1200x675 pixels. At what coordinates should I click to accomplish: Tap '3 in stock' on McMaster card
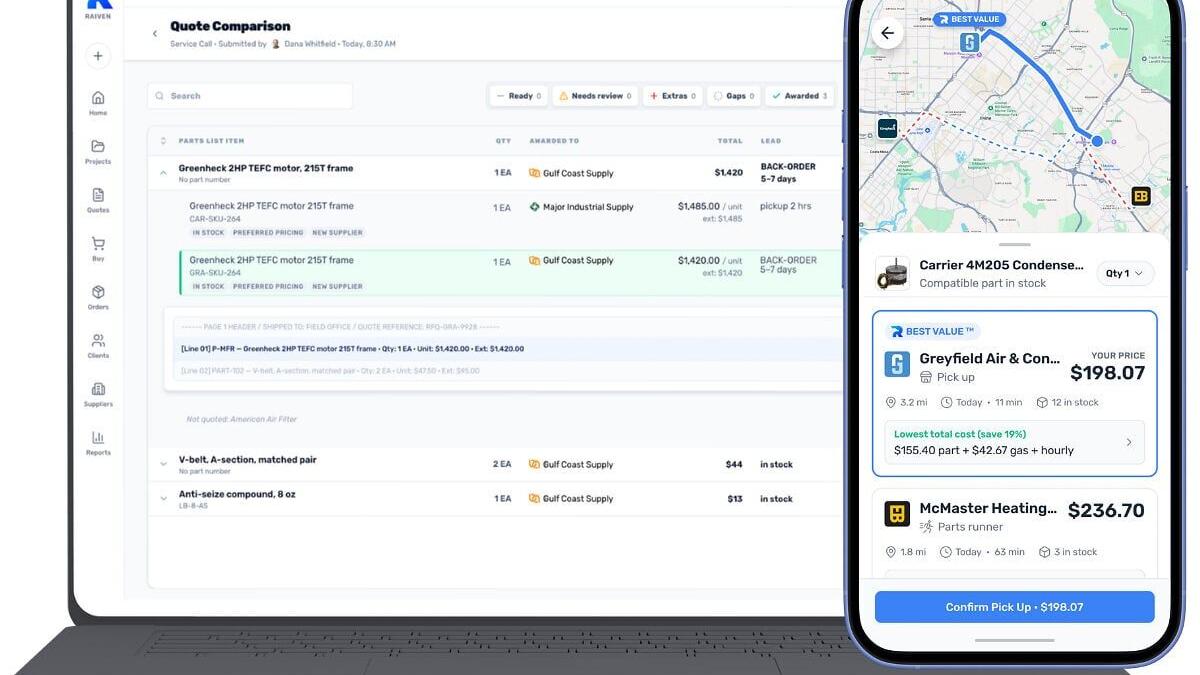[1068, 551]
